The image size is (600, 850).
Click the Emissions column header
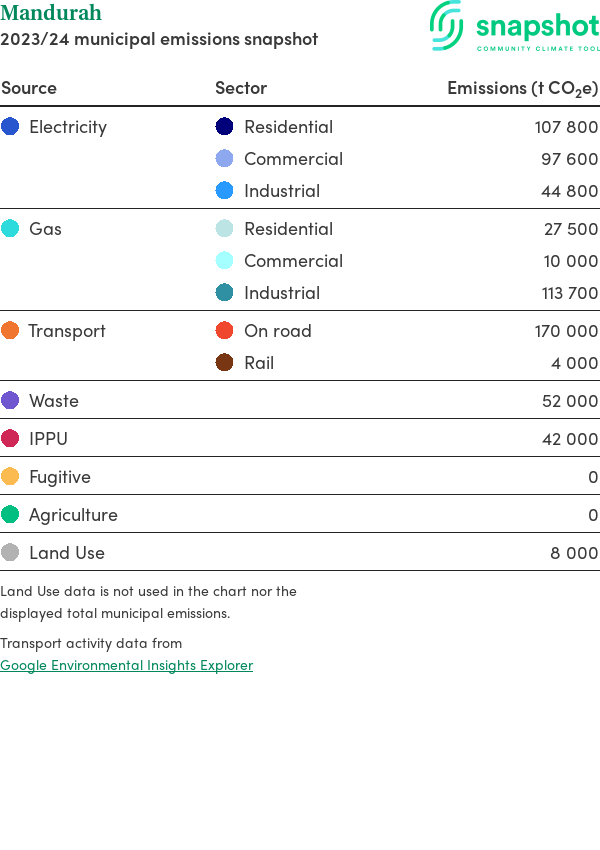[x=522, y=88]
